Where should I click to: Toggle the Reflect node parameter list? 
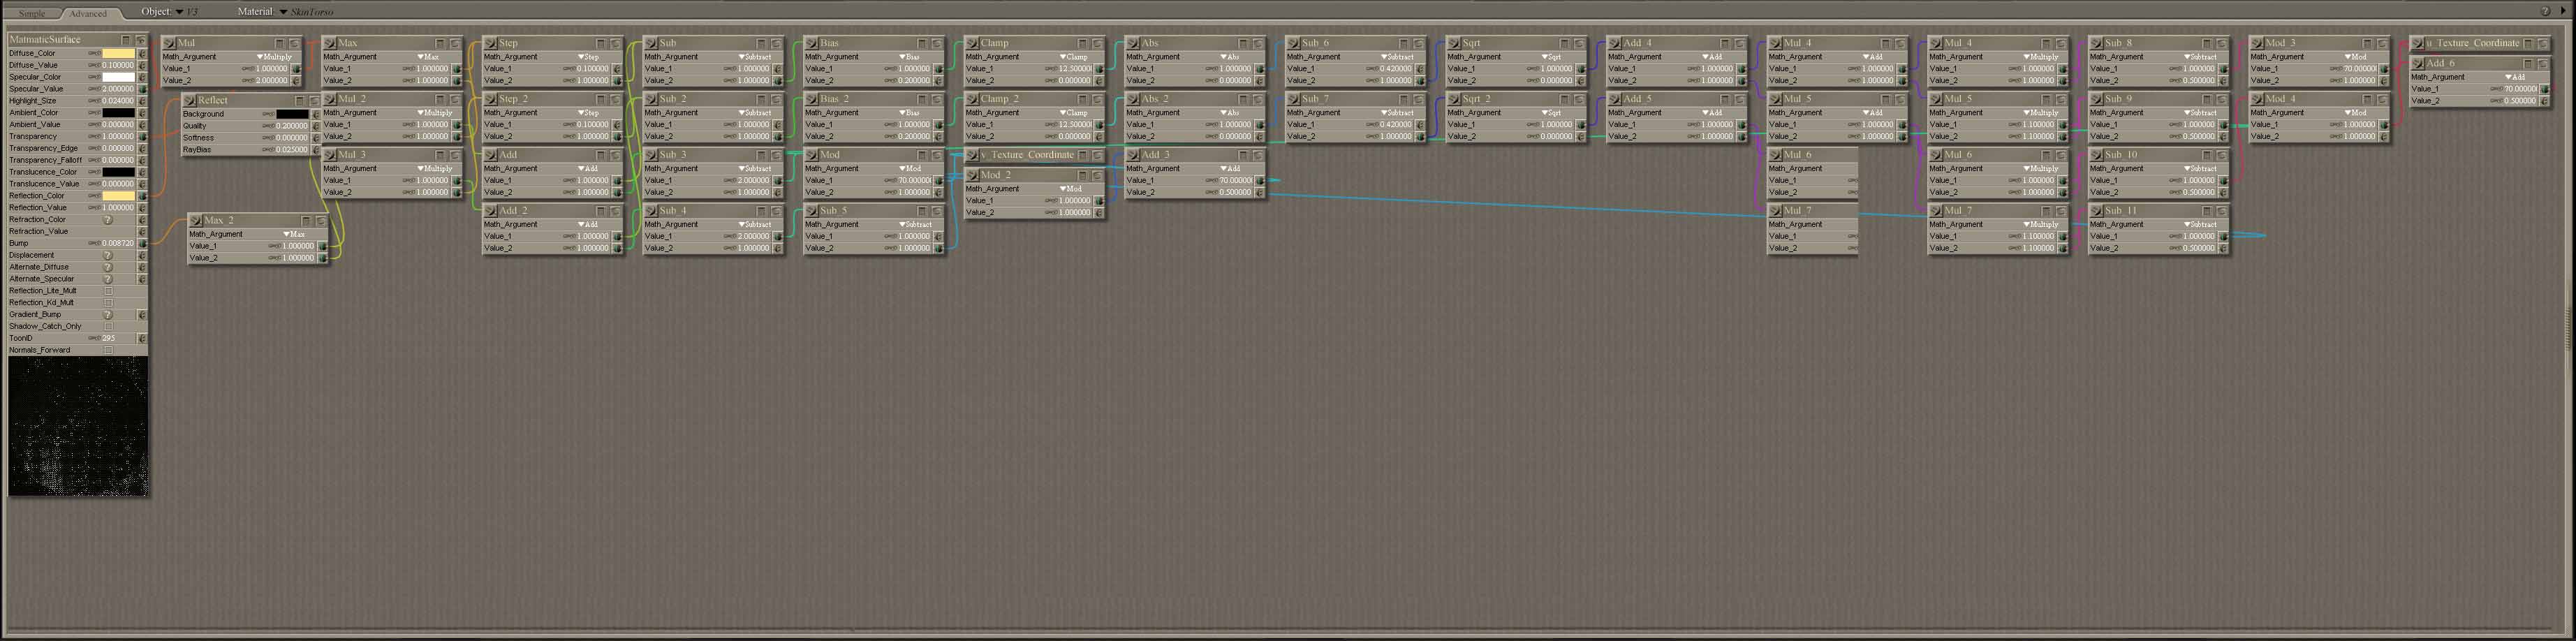299,100
